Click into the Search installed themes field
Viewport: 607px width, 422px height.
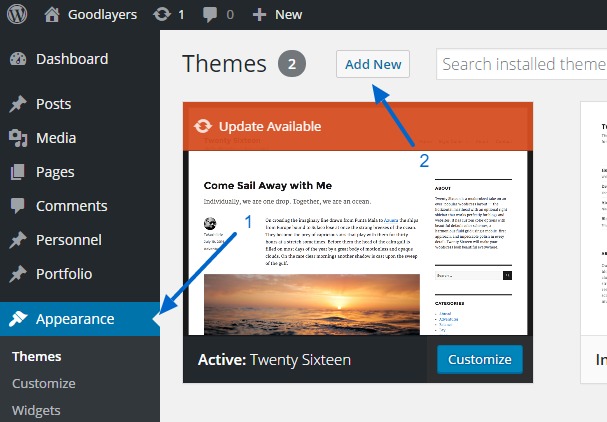coord(522,64)
